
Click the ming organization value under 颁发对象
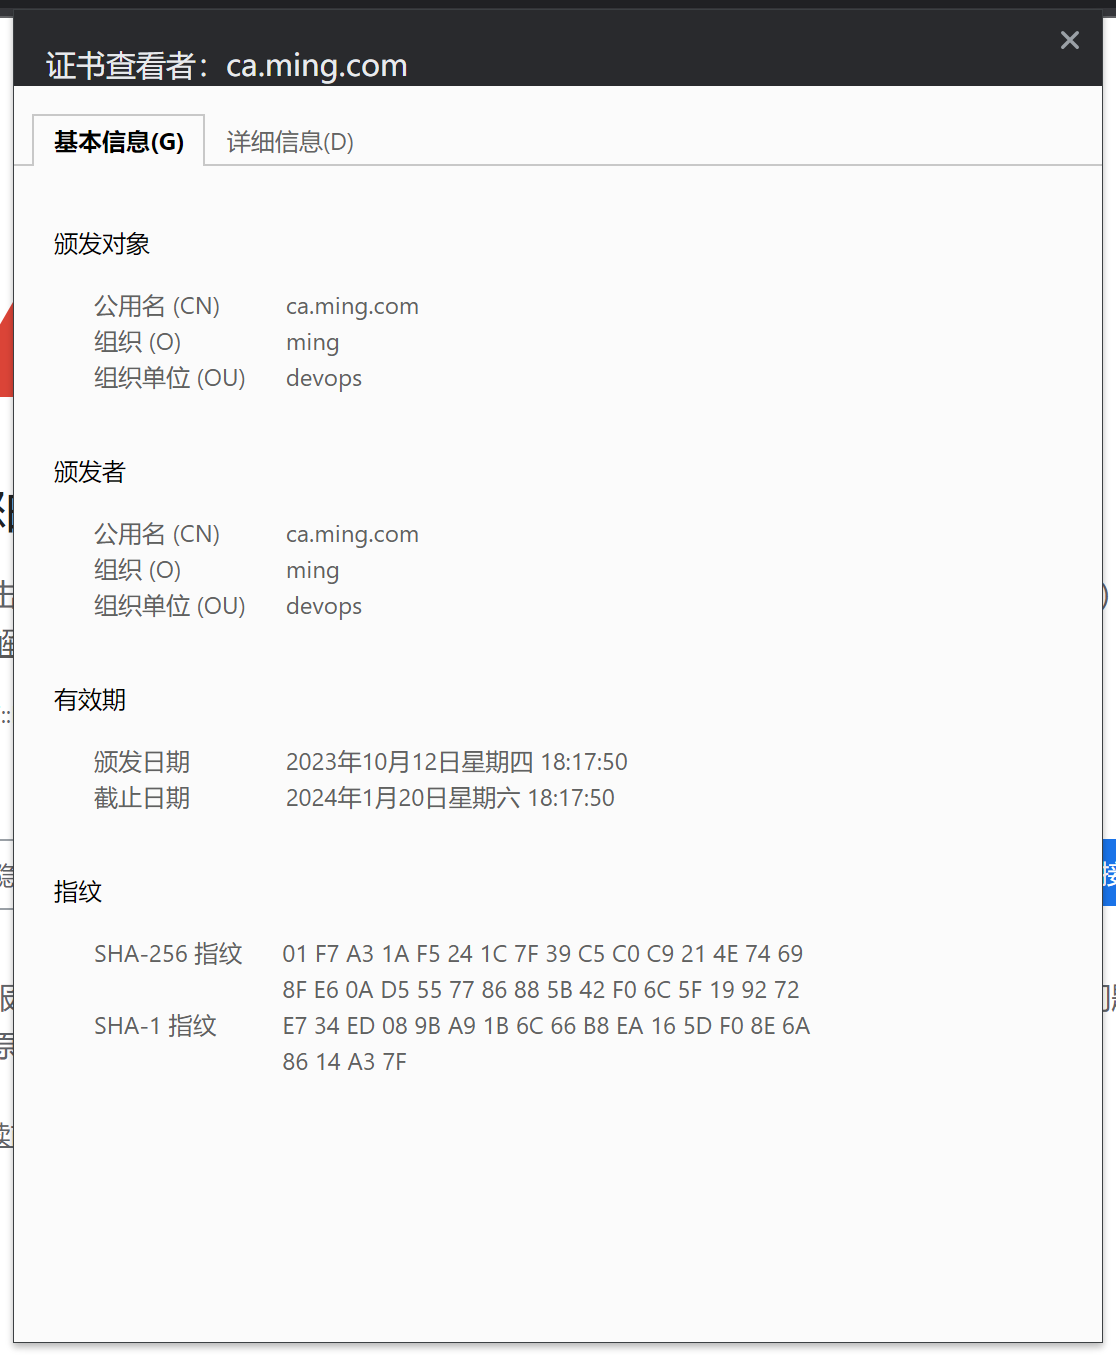(x=312, y=342)
